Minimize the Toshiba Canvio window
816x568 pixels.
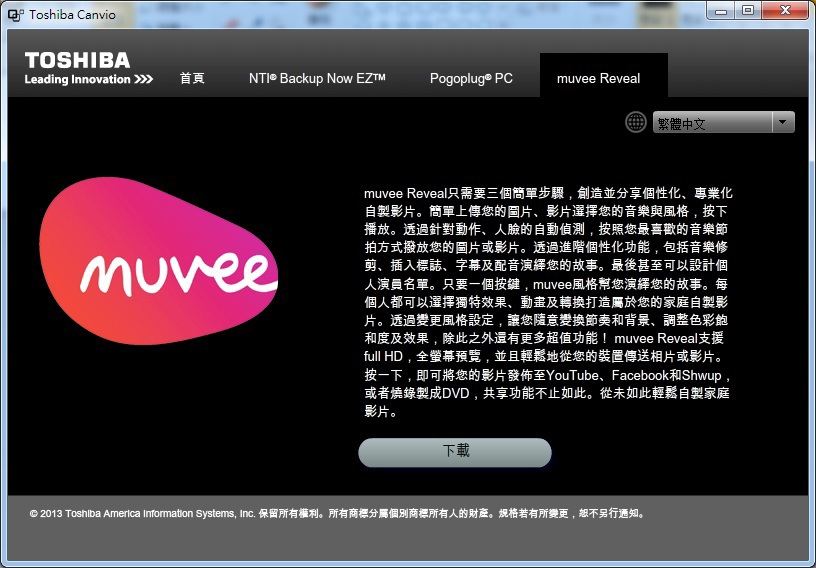[x=721, y=11]
